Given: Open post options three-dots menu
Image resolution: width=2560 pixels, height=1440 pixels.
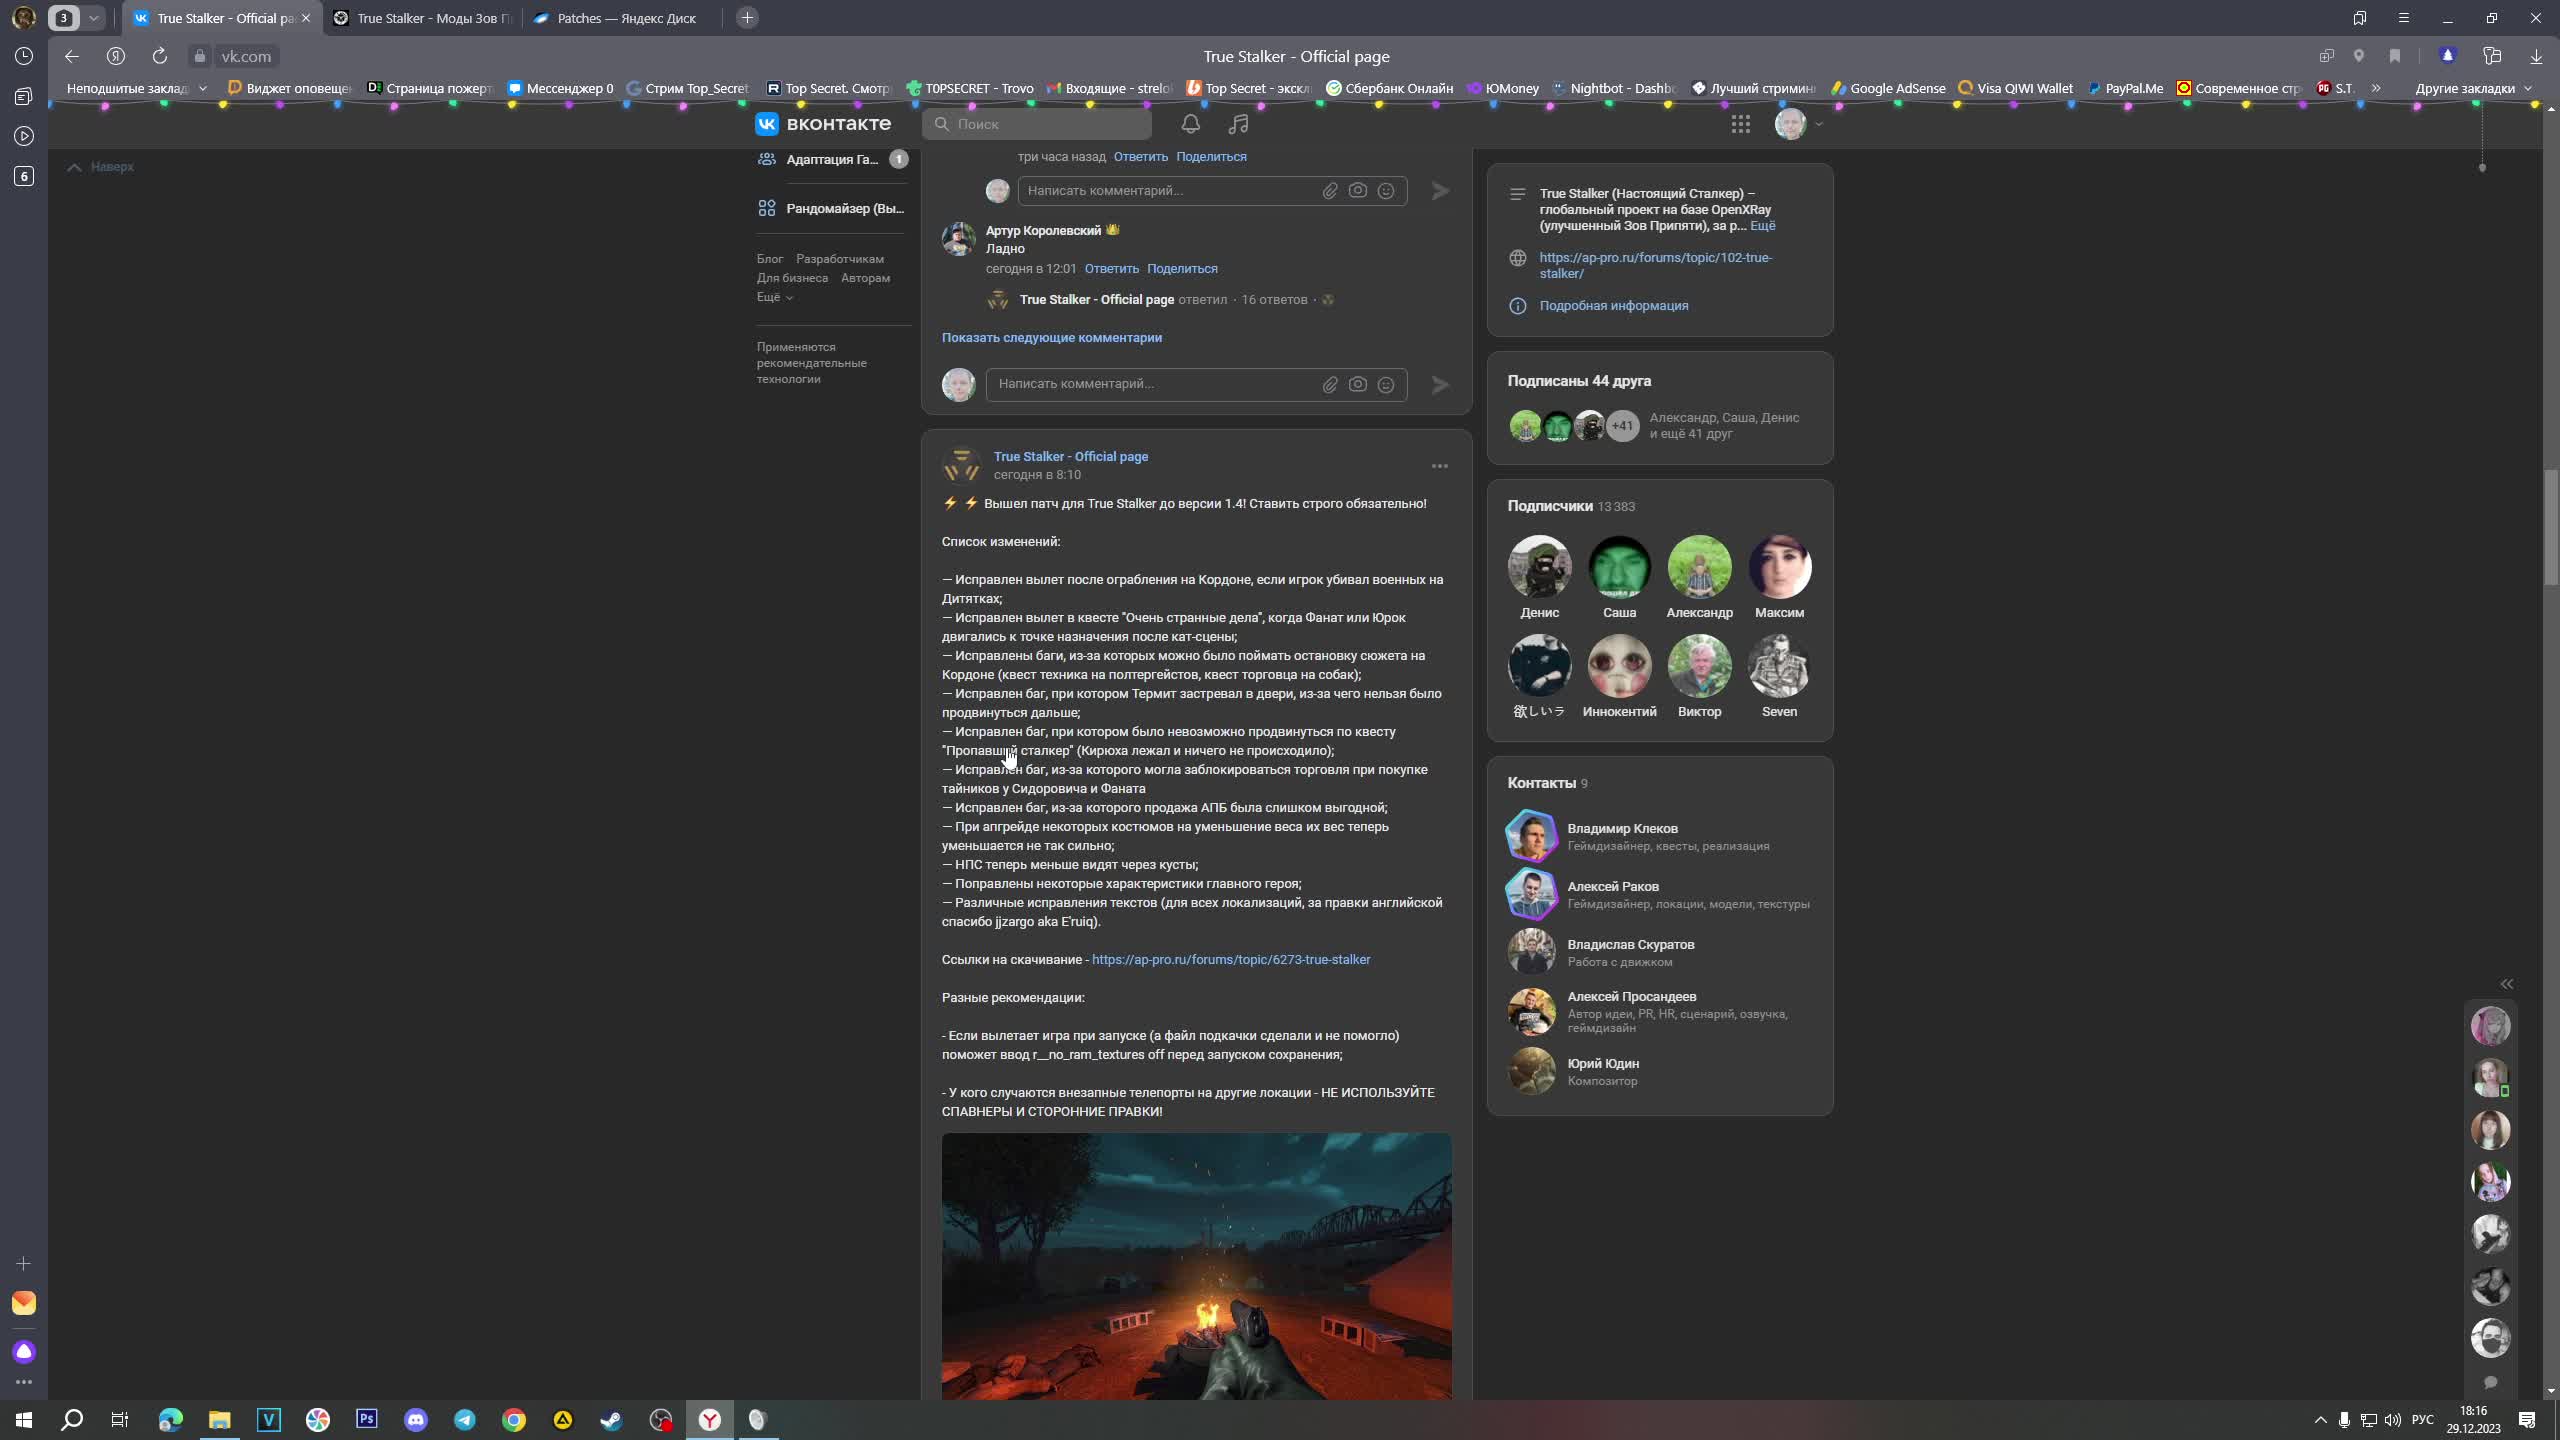Looking at the screenshot, I should pos(1439,466).
